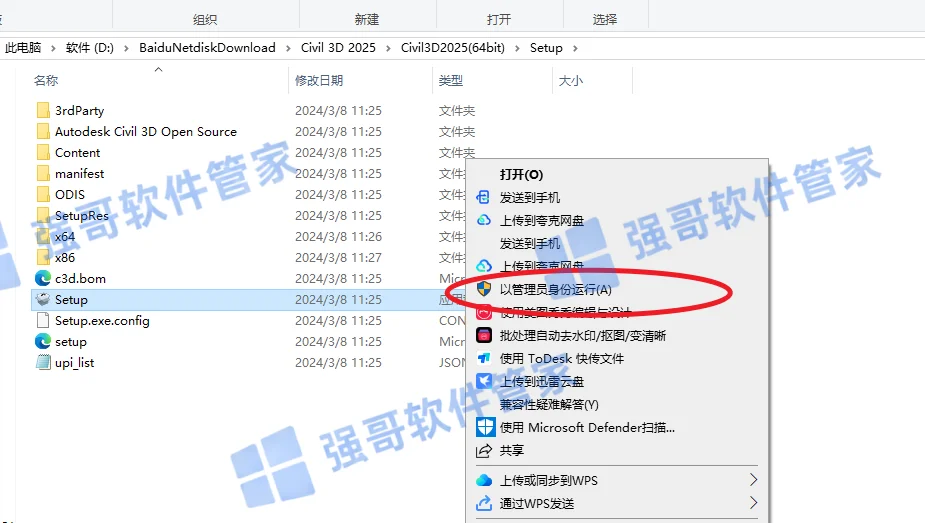Sort by 名称 column header
Viewport: 925px width, 523px height.
(x=46, y=81)
